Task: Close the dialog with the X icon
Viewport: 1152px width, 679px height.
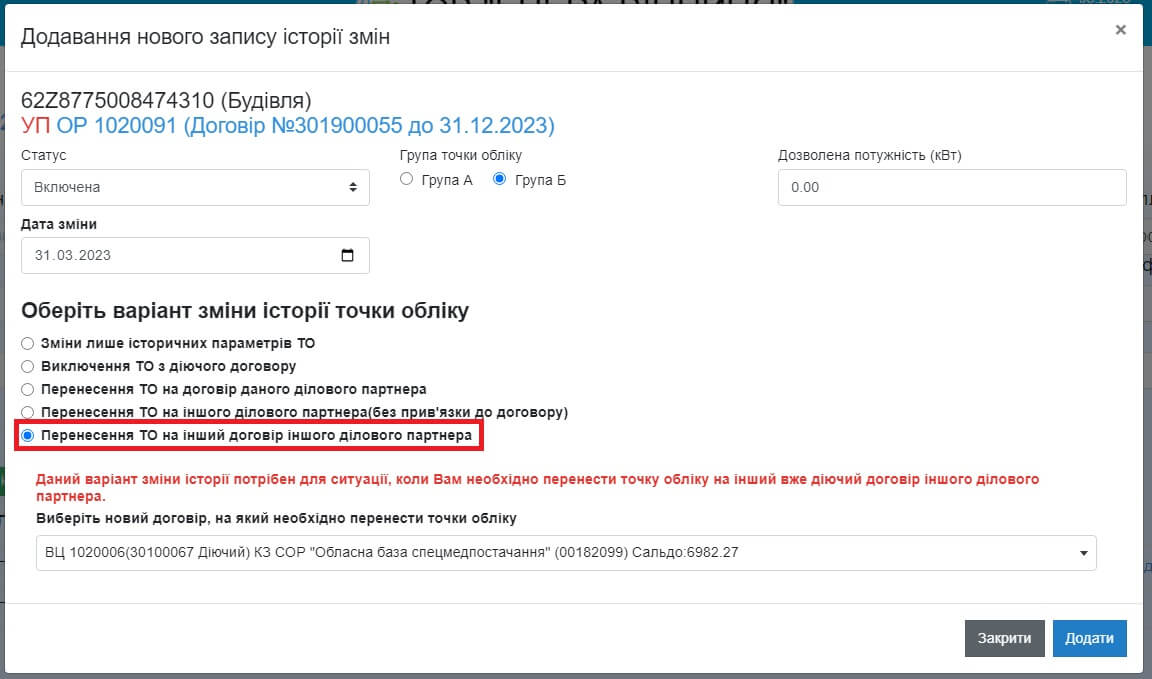Action: (x=1120, y=30)
